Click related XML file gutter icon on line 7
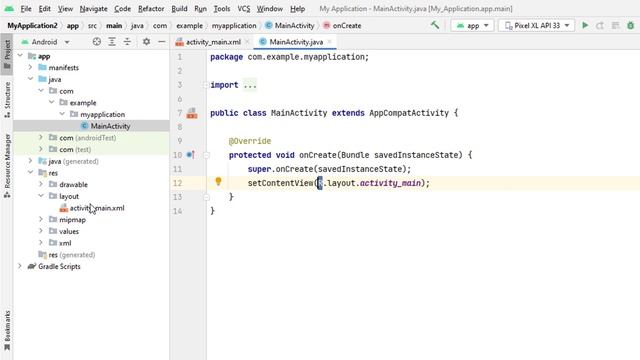The height and width of the screenshot is (360, 640). tap(192, 113)
